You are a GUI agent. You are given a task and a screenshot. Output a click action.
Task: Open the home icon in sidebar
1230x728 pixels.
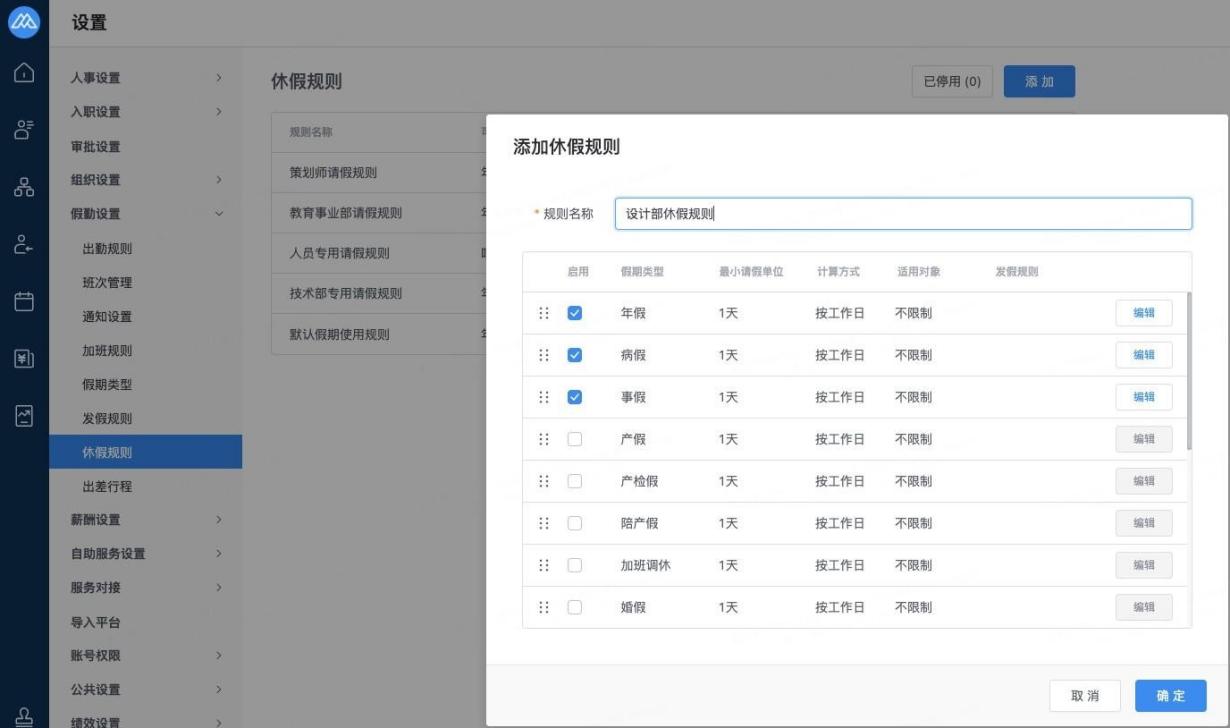[x=23, y=73]
